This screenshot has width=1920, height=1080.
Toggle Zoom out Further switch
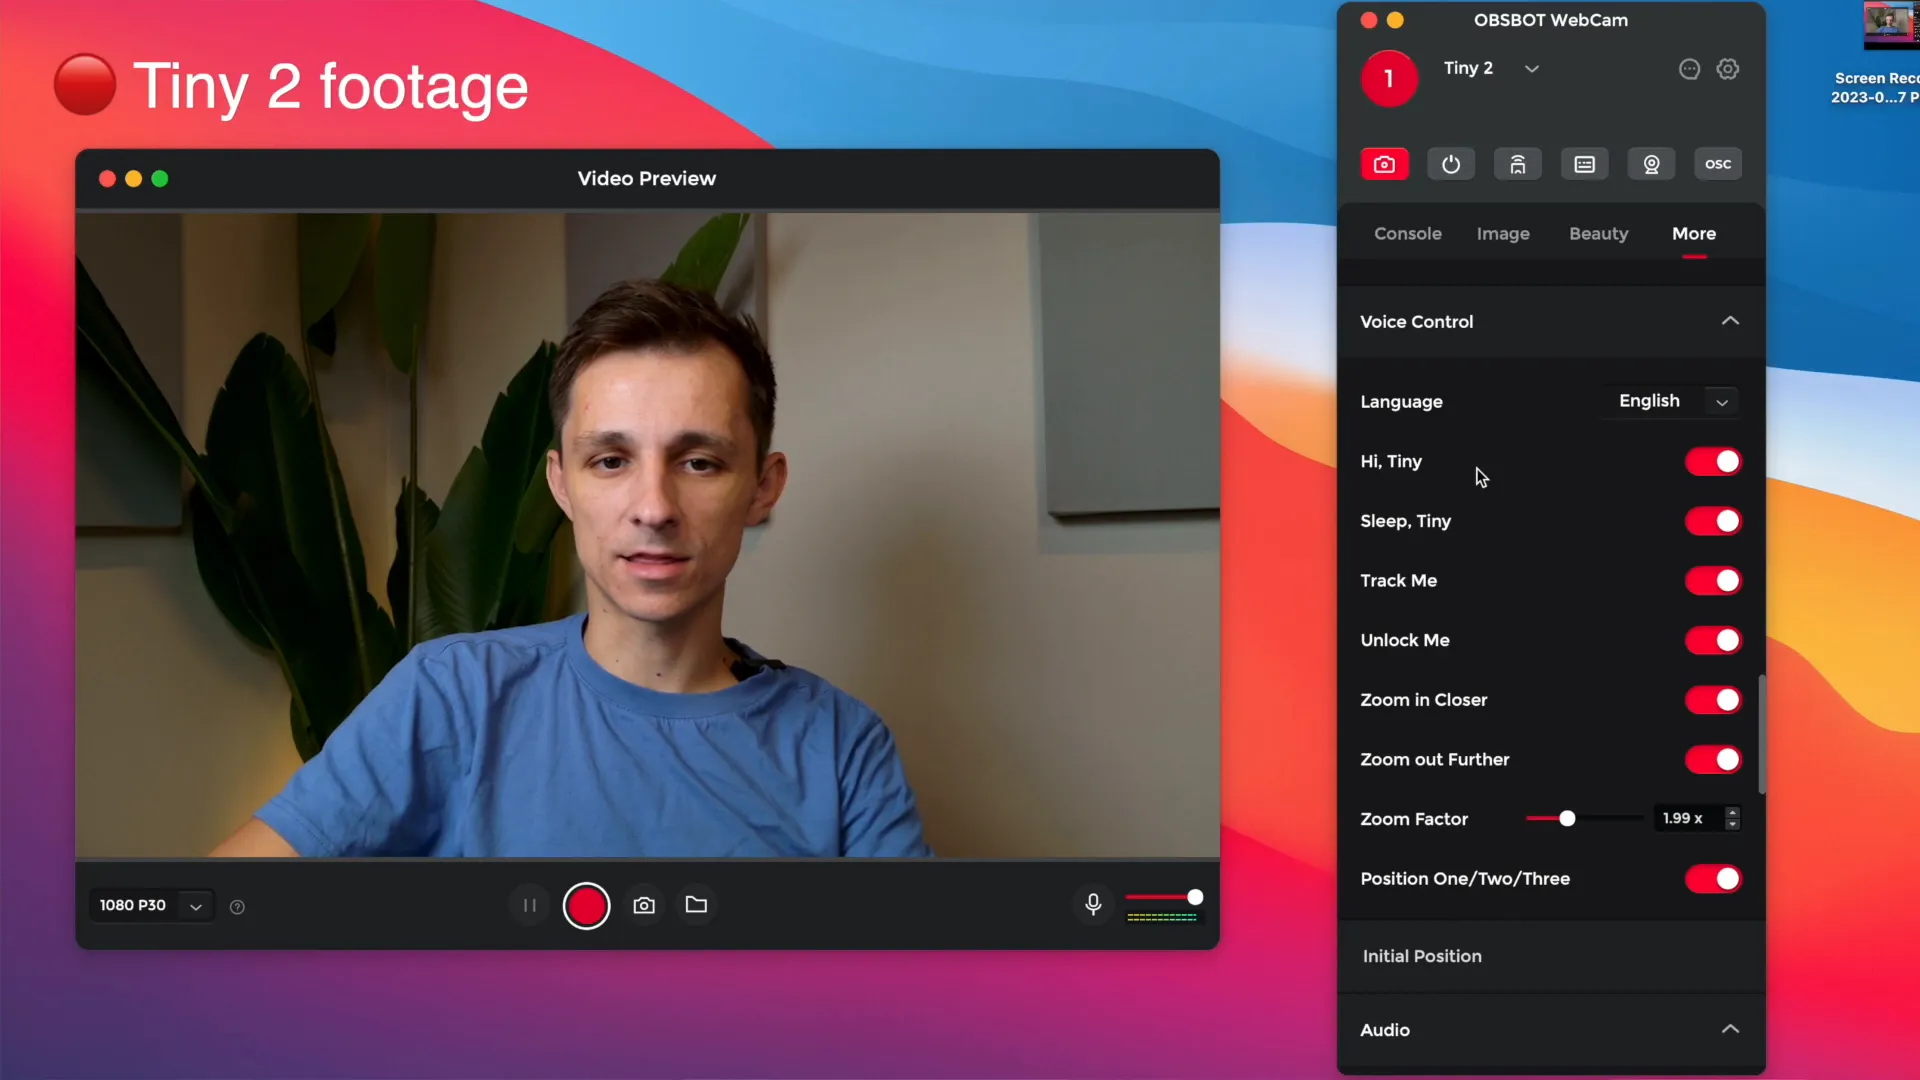point(1713,760)
